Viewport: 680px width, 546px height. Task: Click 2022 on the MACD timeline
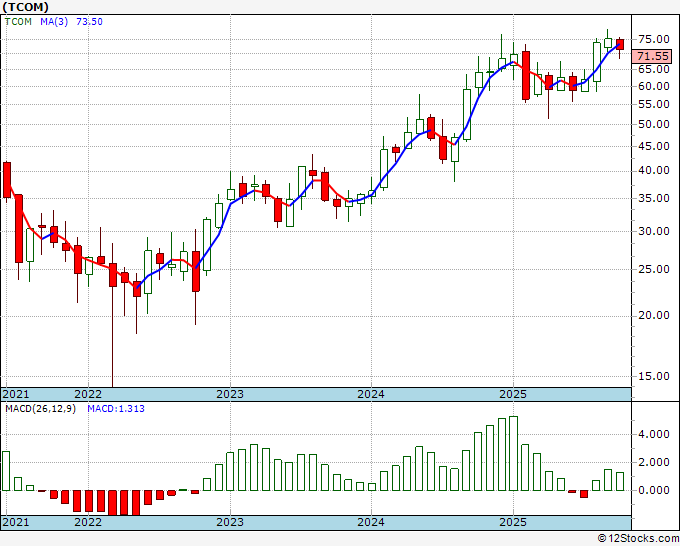pyautogui.click(x=88, y=522)
